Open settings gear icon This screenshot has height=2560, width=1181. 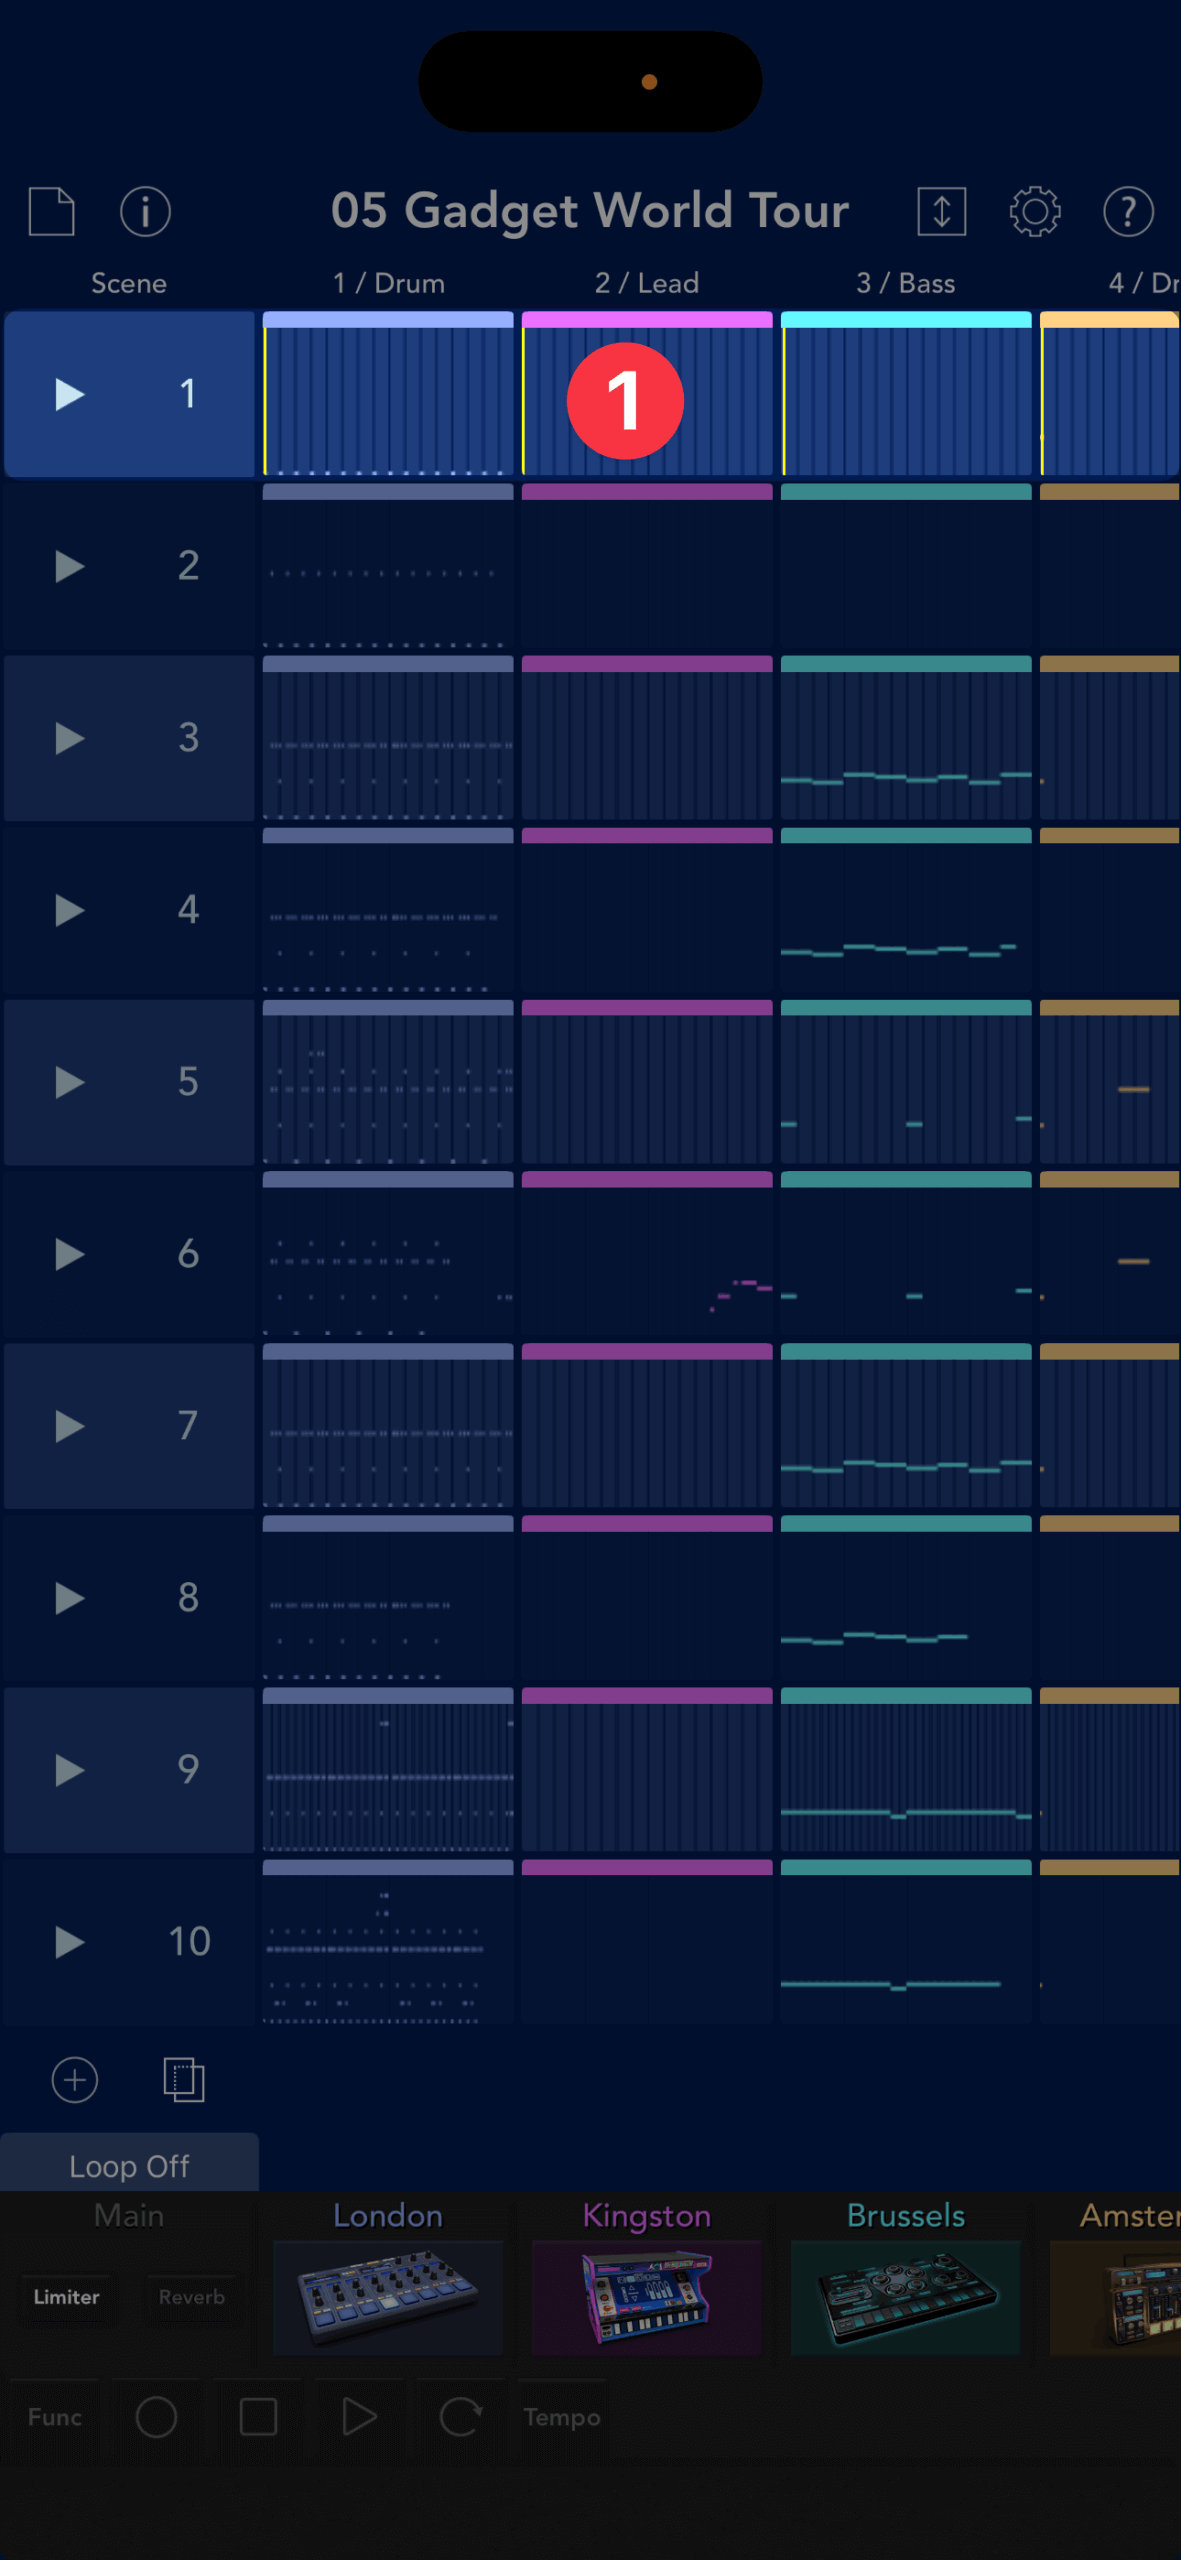click(1034, 211)
